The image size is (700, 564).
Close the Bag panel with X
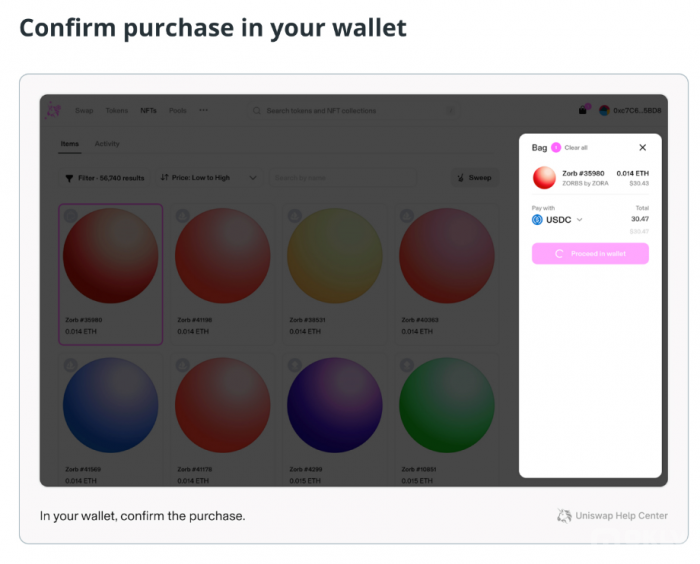point(642,147)
